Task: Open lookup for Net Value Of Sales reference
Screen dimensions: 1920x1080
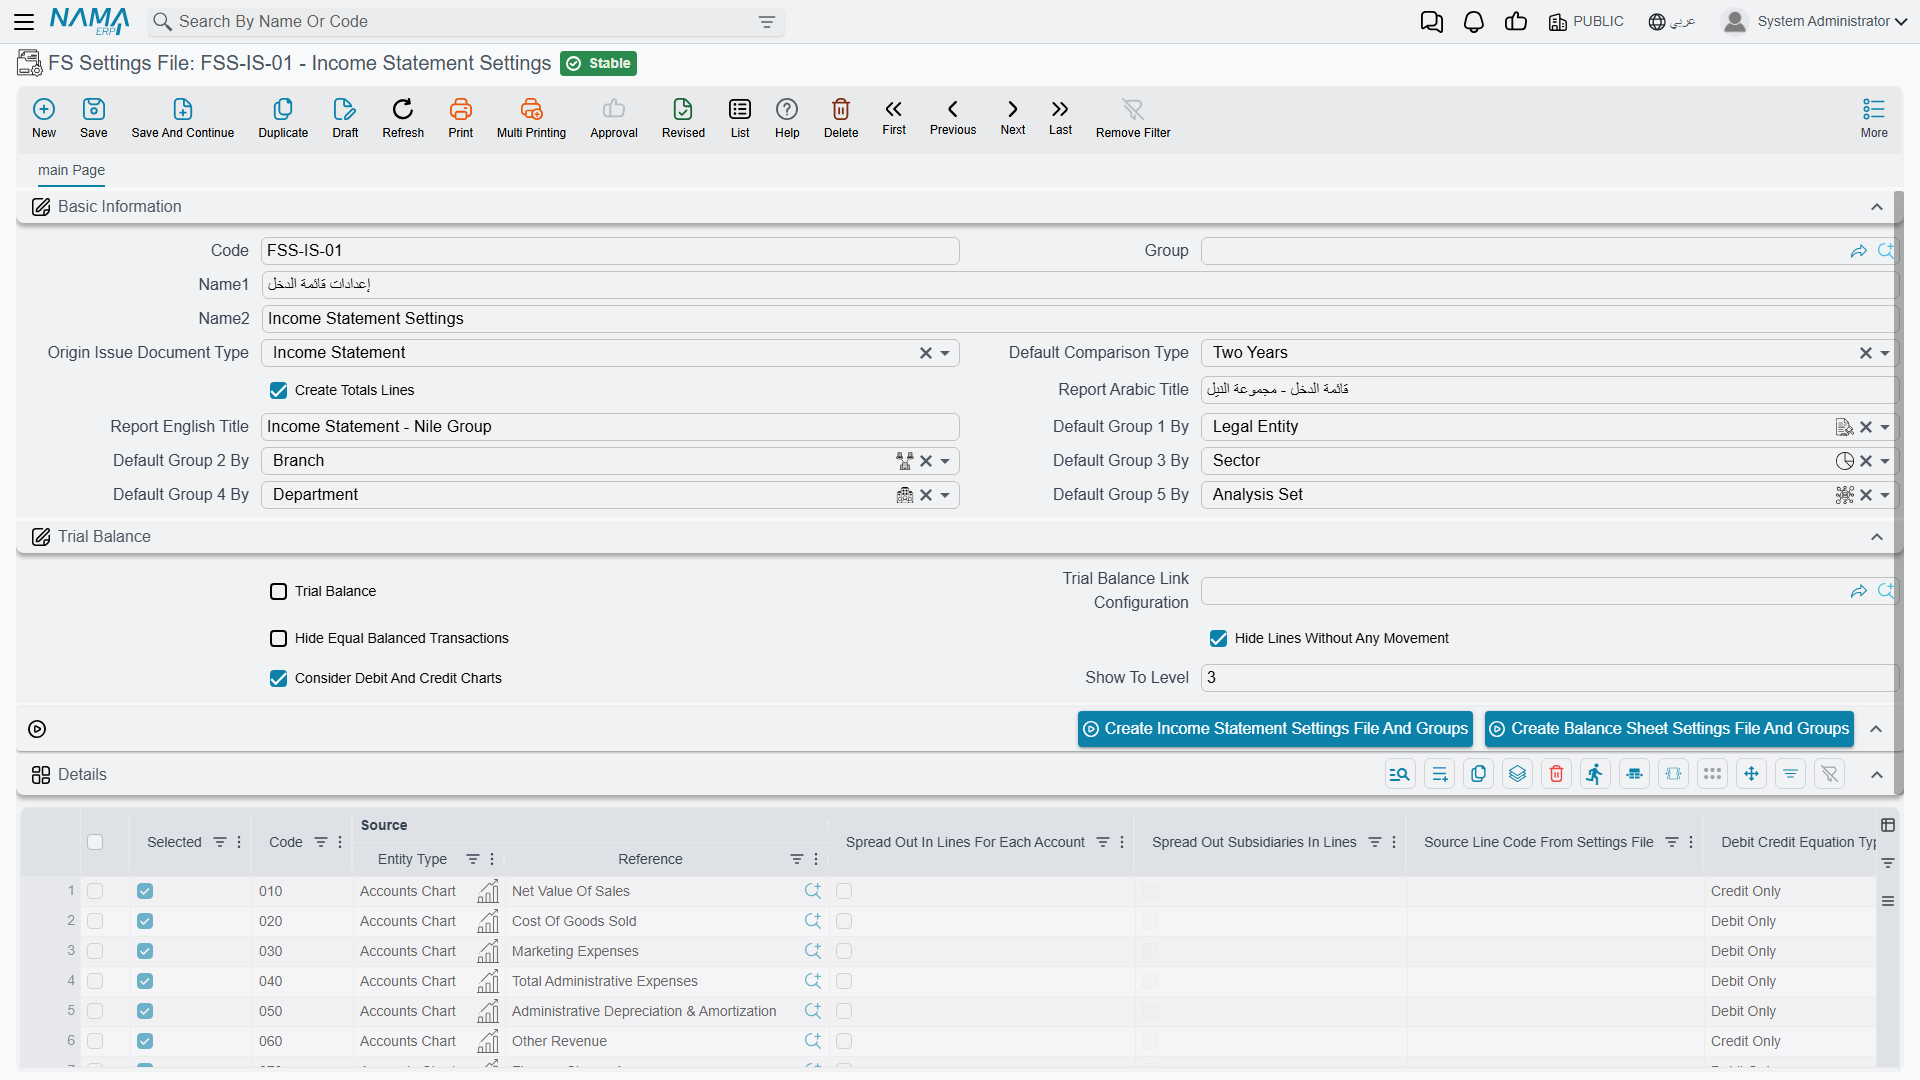Action: [813, 891]
